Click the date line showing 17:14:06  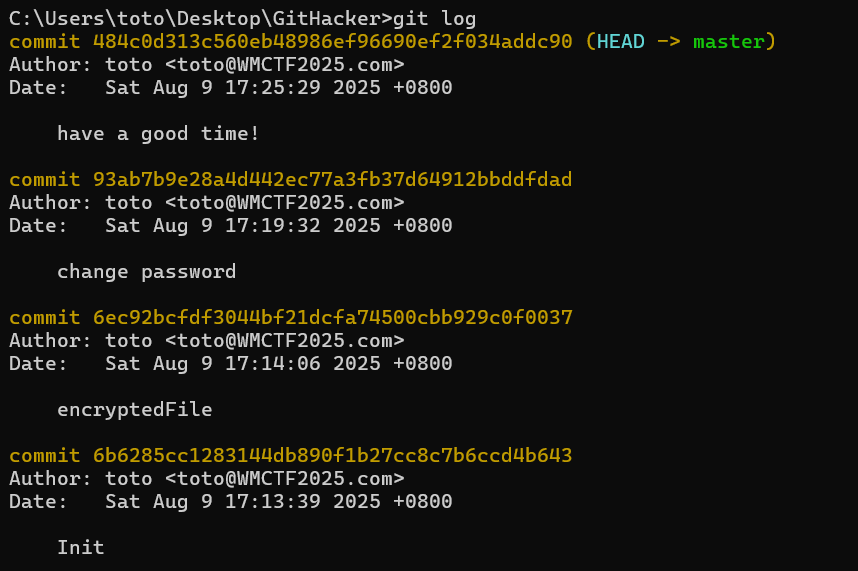click(230, 364)
